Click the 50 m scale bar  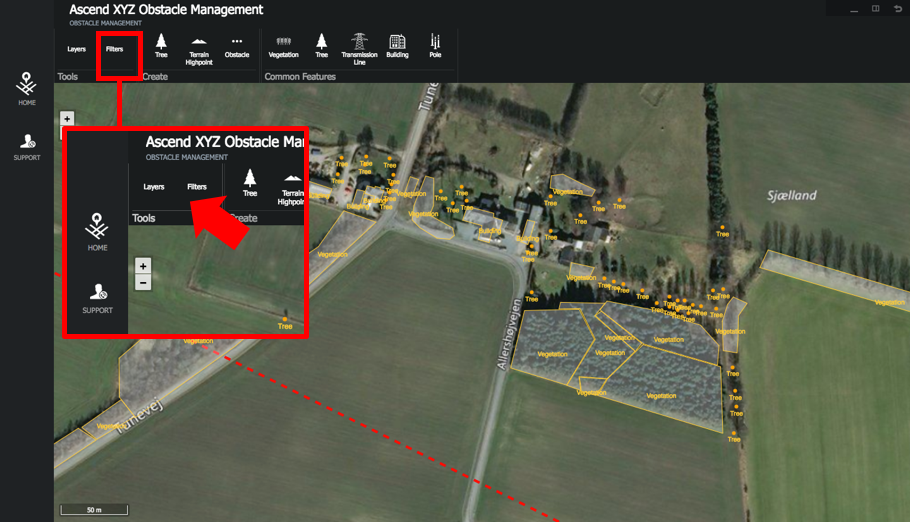click(94, 510)
